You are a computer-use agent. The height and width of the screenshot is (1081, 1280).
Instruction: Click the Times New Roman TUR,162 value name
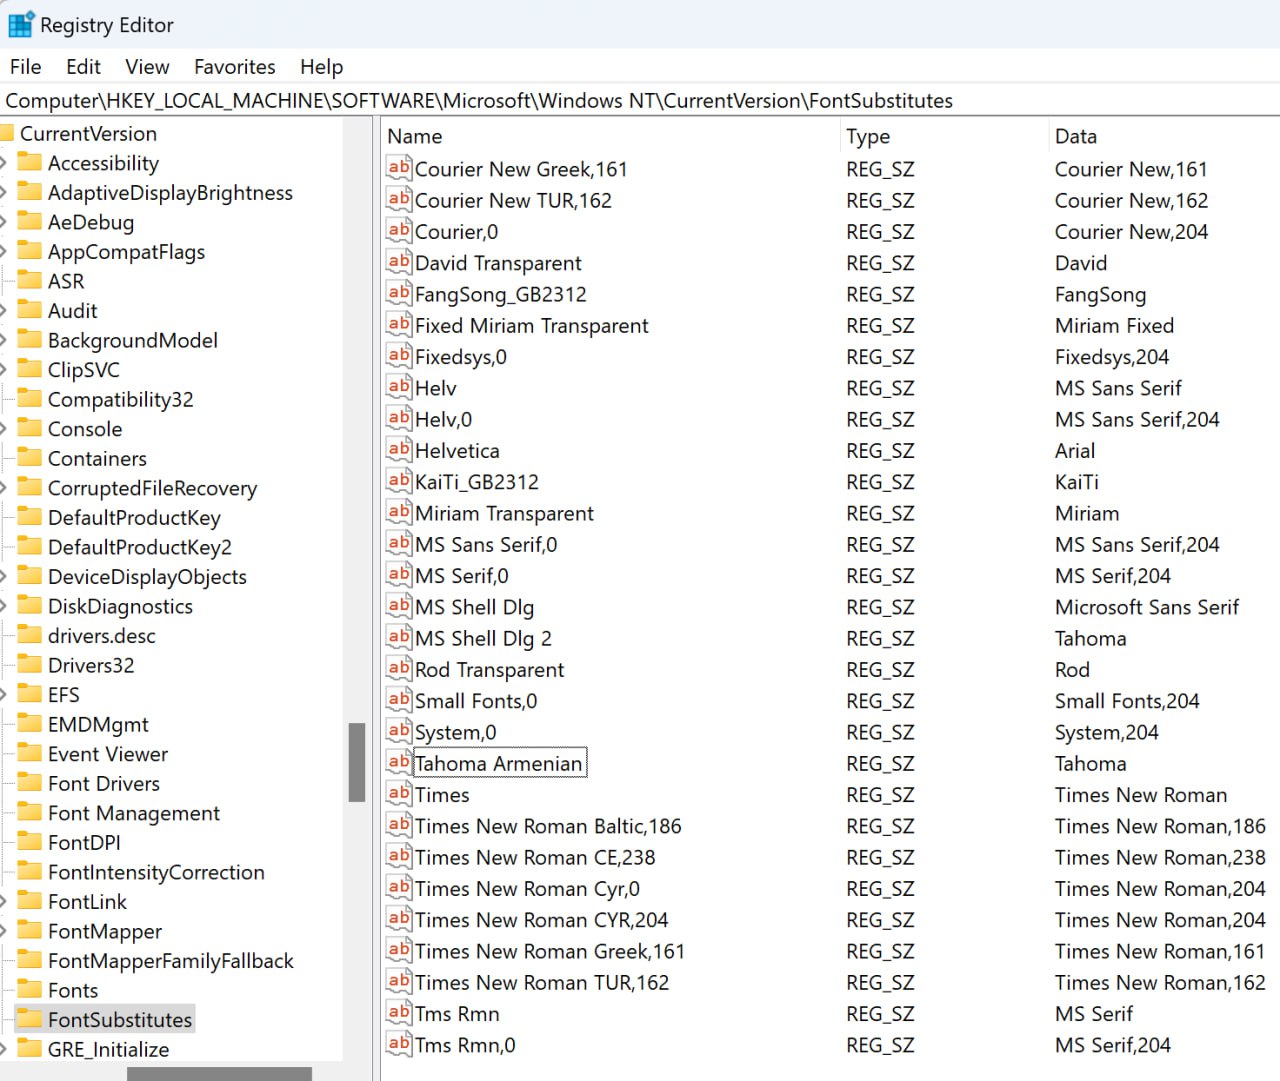(x=542, y=982)
